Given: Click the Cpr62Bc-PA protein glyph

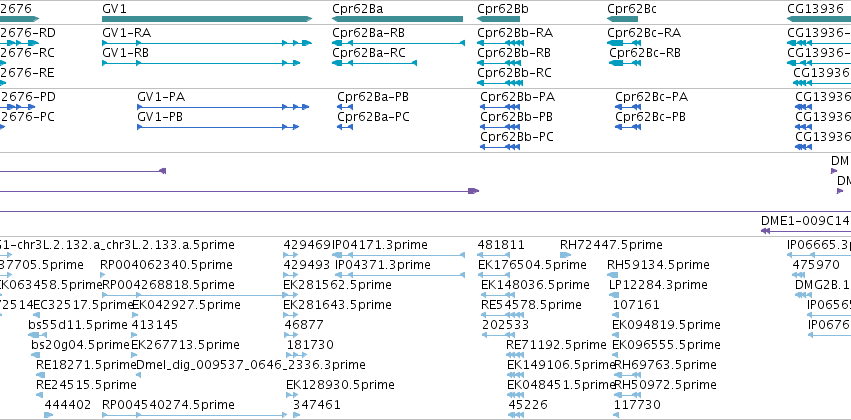Looking at the screenshot, I should (628, 107).
